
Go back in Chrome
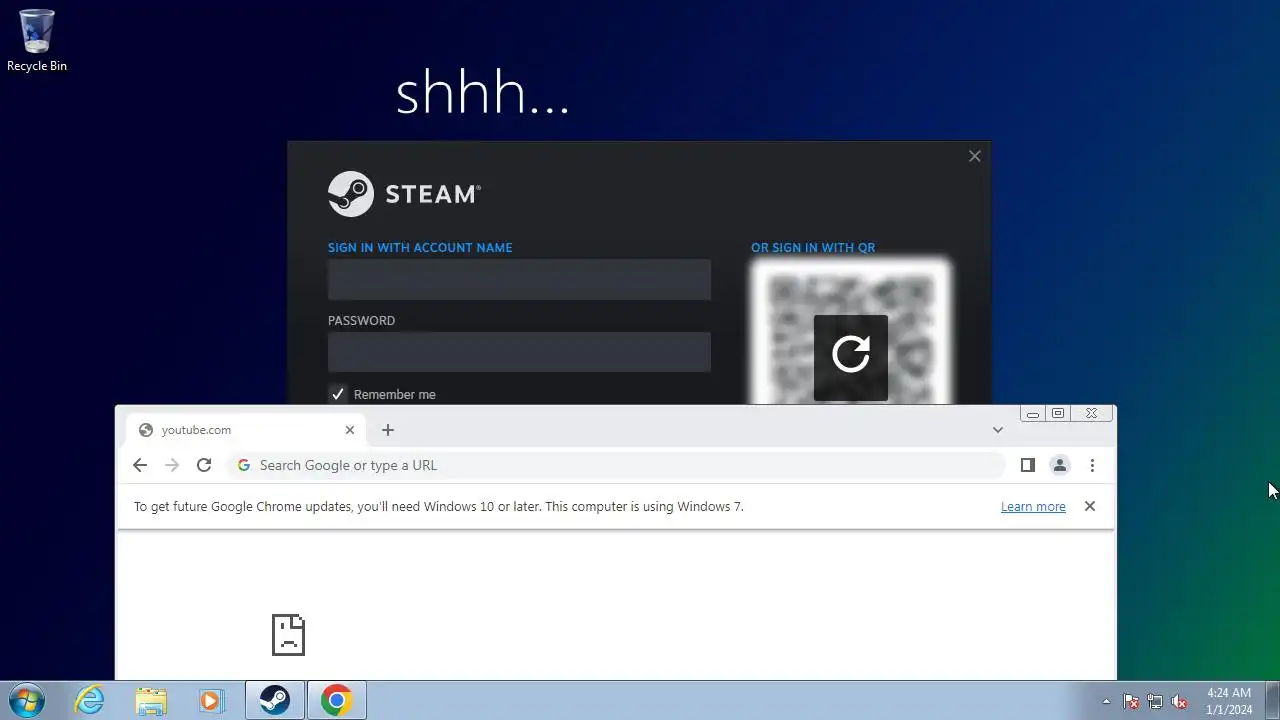140,465
